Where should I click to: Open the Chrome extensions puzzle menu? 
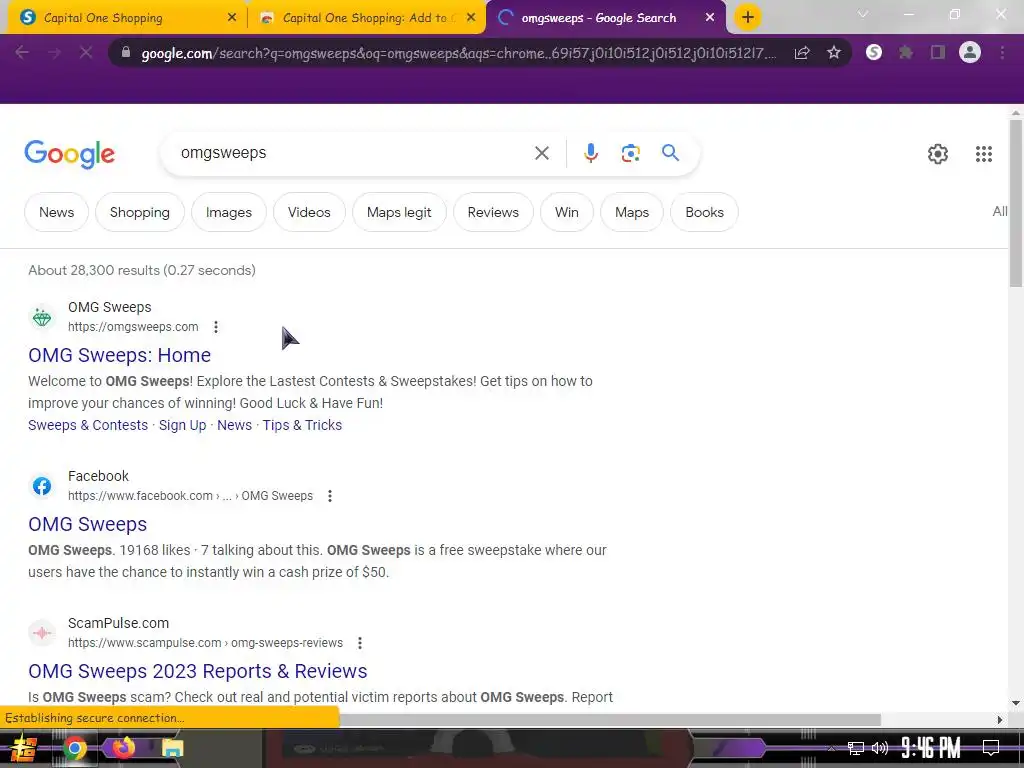(906, 52)
